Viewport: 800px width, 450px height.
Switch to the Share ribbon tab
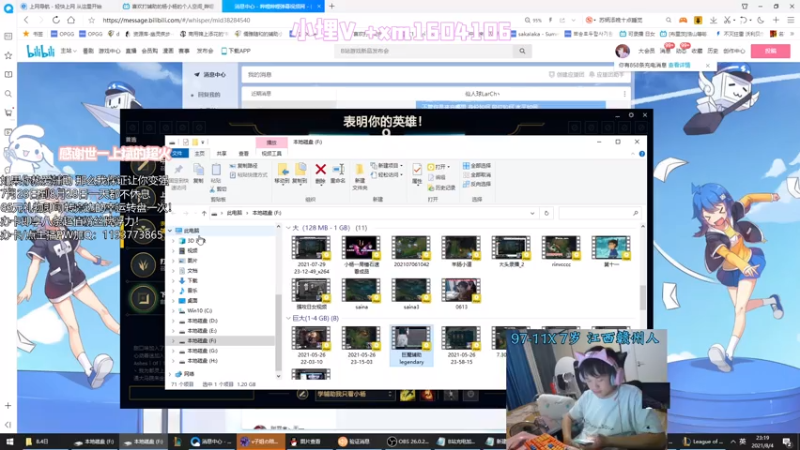click(x=221, y=154)
